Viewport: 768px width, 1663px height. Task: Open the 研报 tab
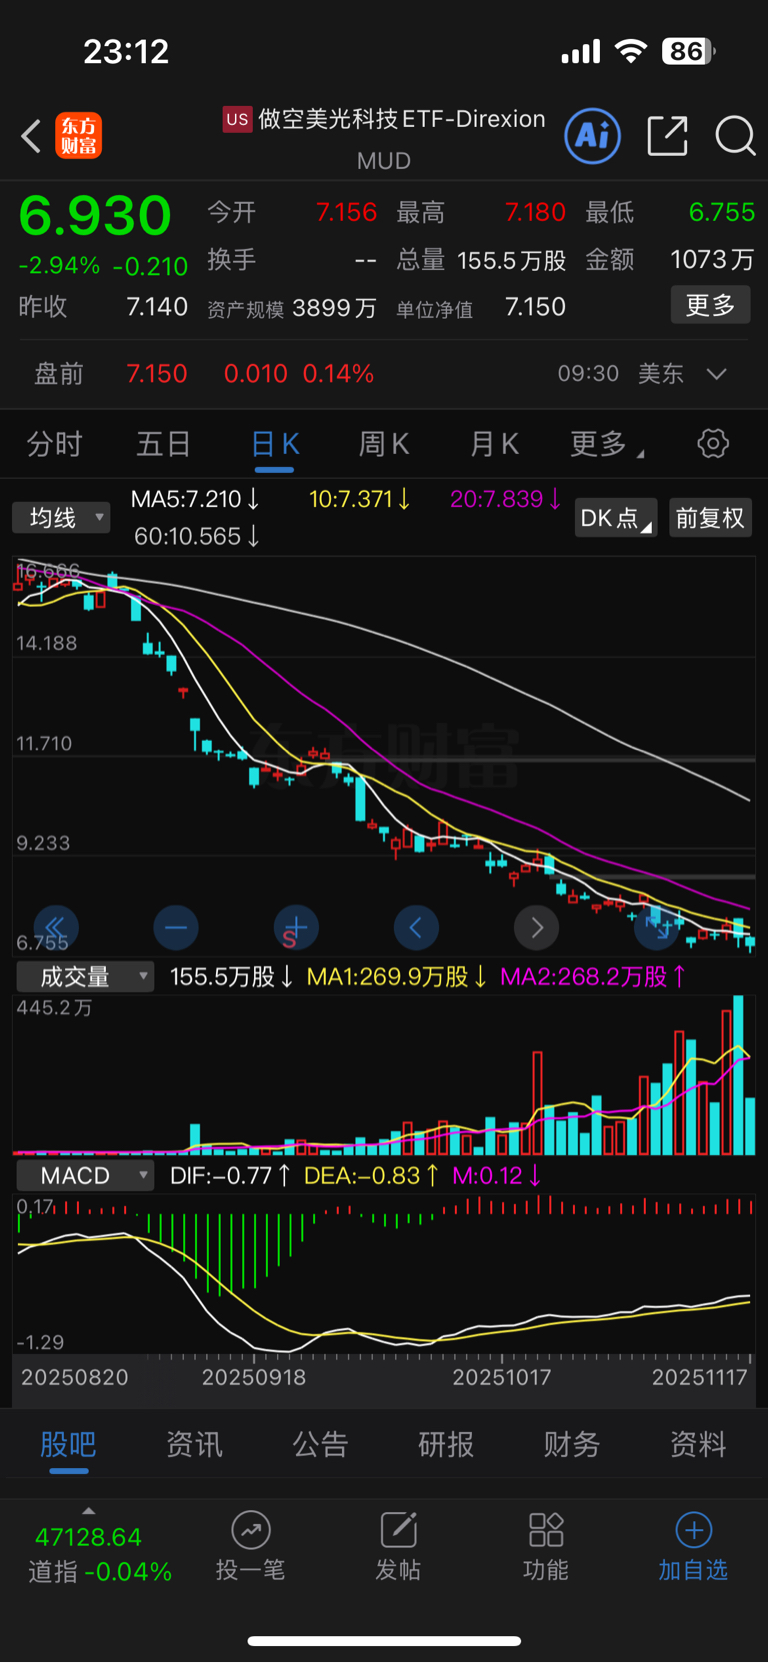coord(446,1444)
